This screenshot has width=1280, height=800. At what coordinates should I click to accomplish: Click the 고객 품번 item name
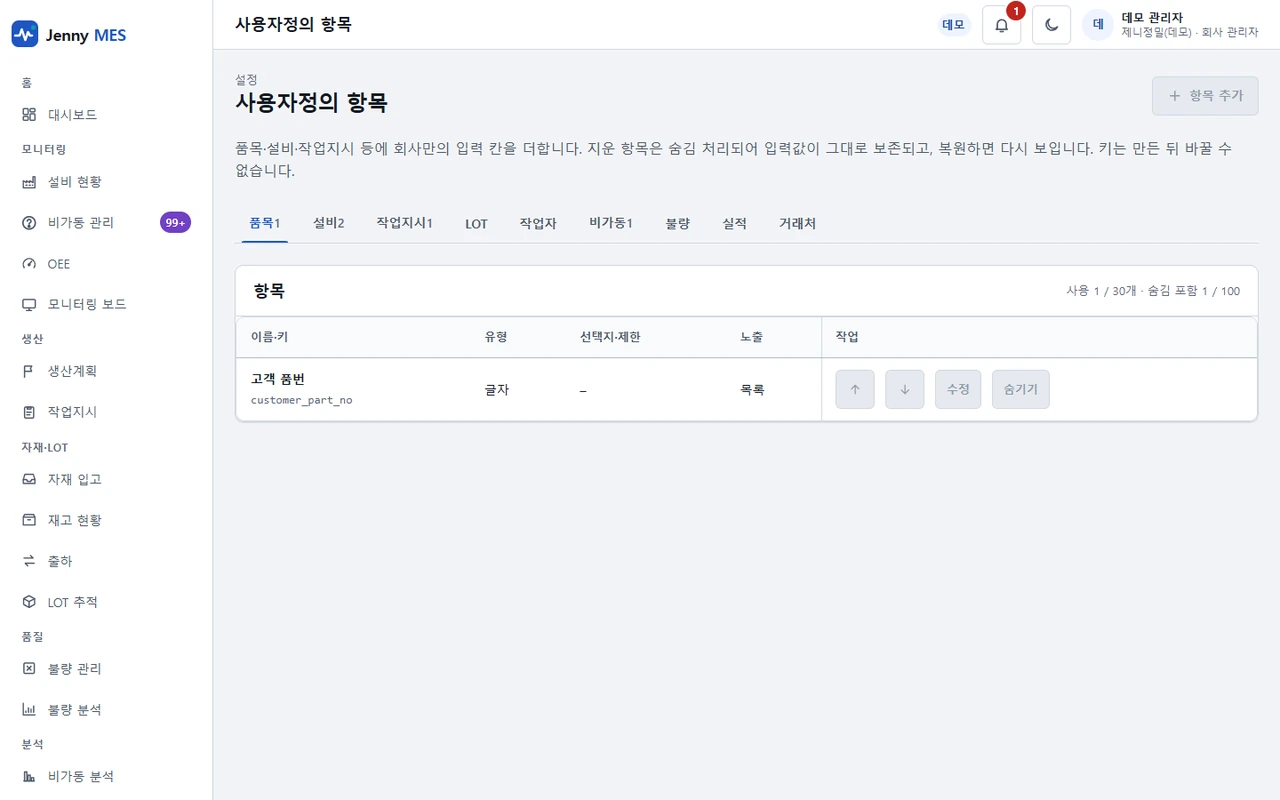(278, 379)
